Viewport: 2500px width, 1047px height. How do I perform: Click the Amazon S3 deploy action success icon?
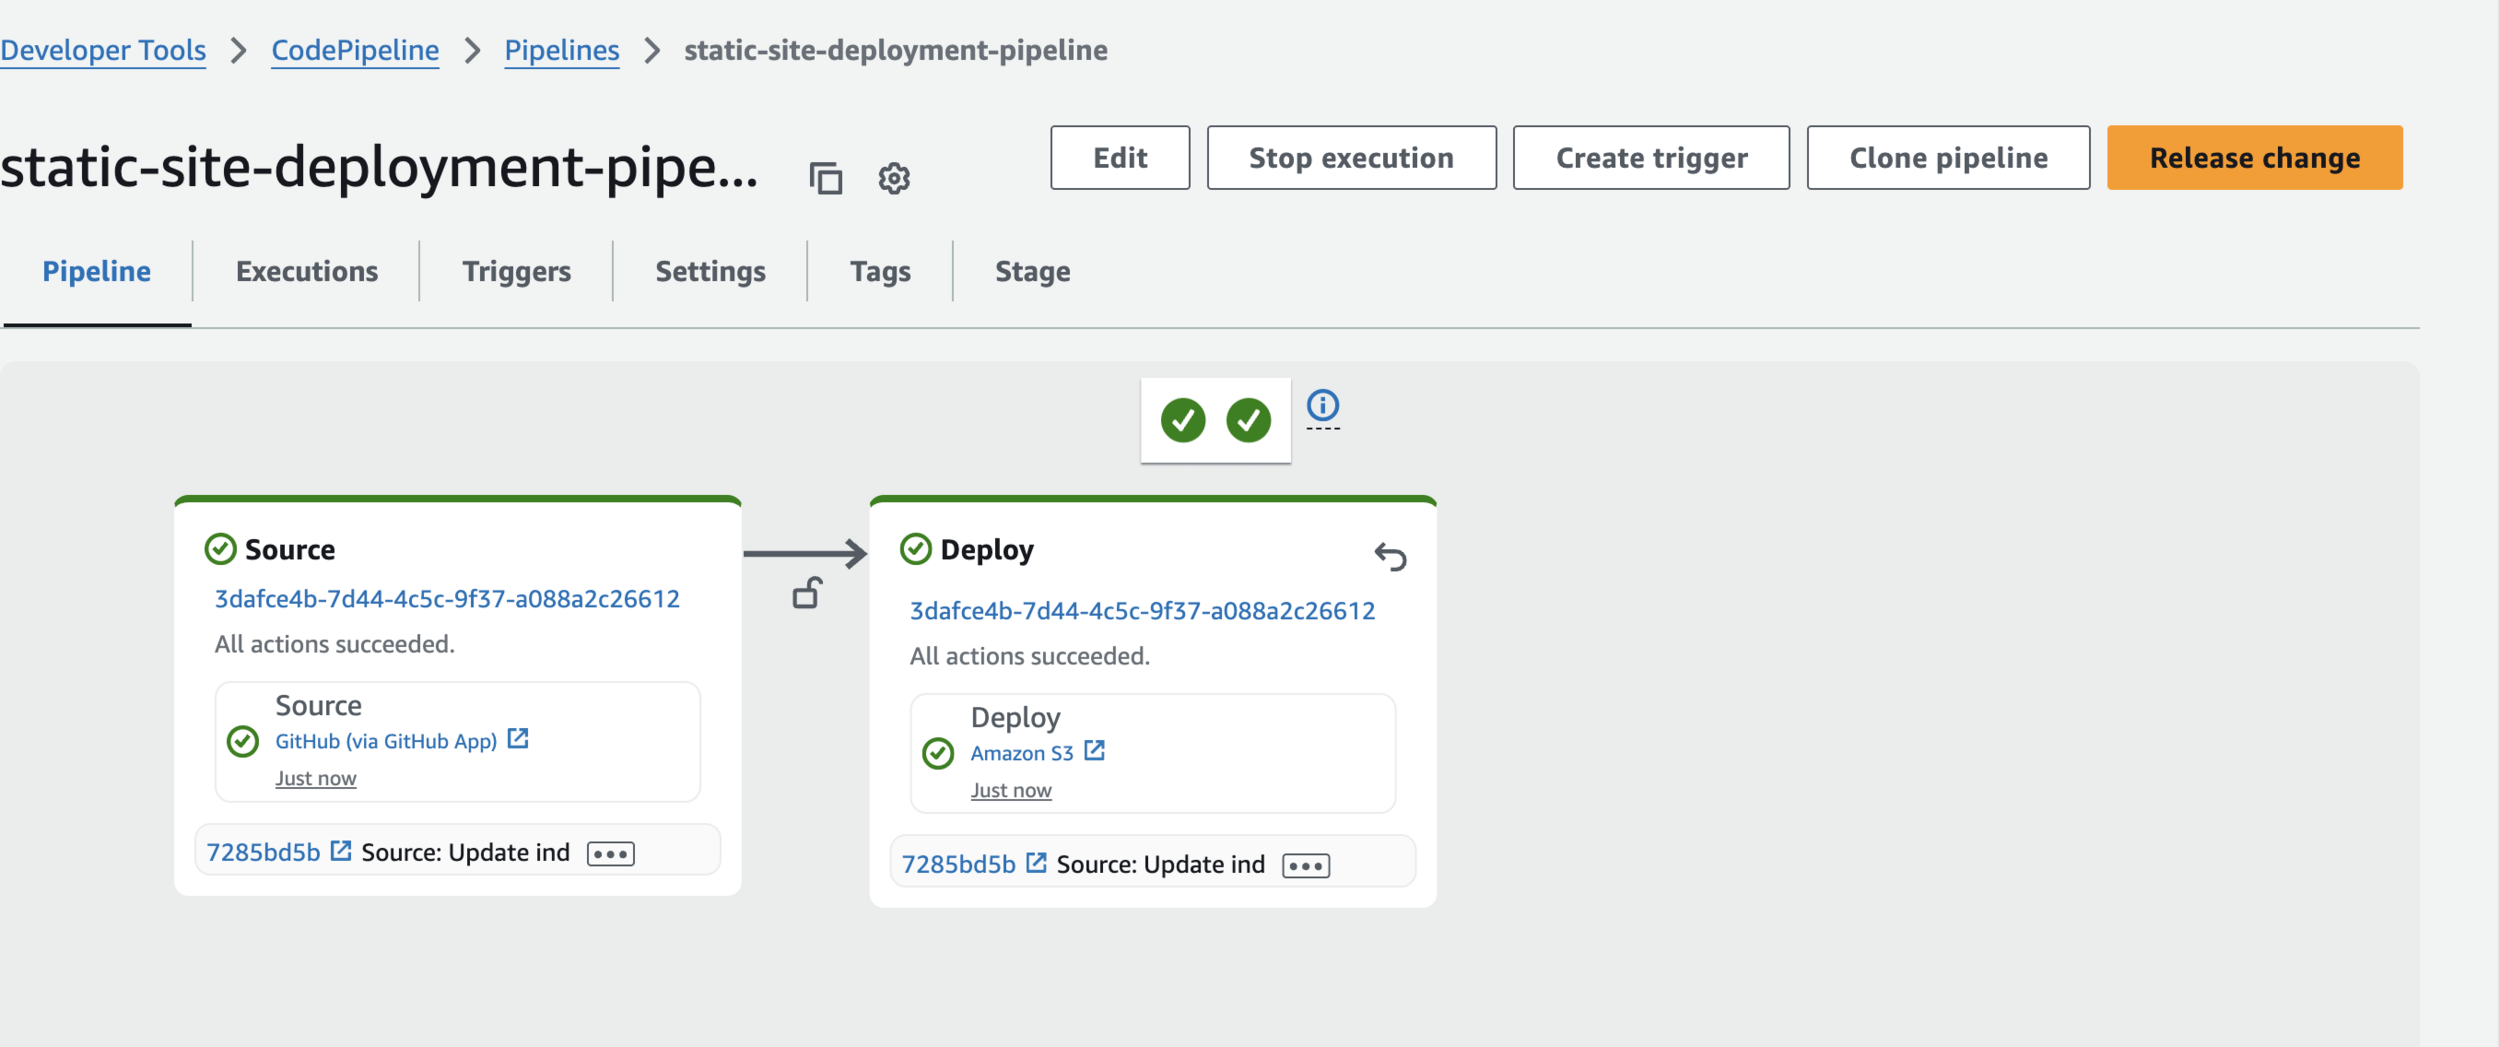pos(938,753)
